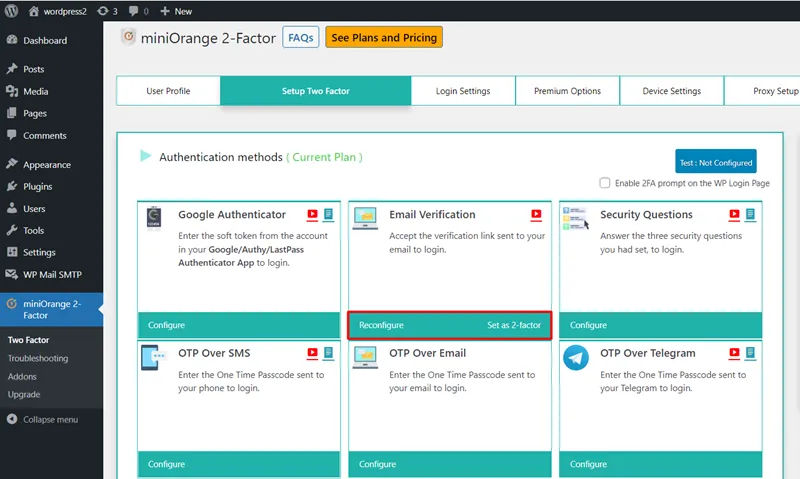Click the Google Authenticator app icon
This screenshot has height=479, width=800.
pyautogui.click(x=154, y=217)
